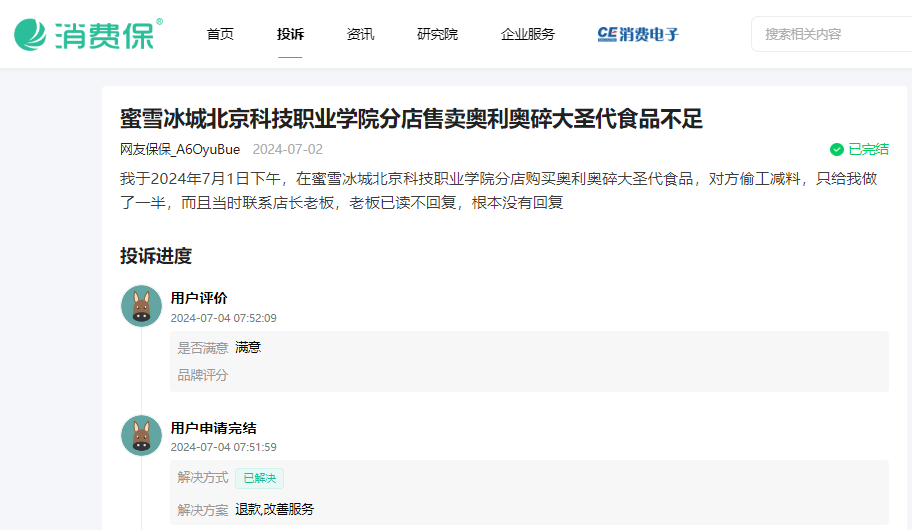Open the CE消费电子 link
912x530 pixels.
pyautogui.click(x=638, y=34)
